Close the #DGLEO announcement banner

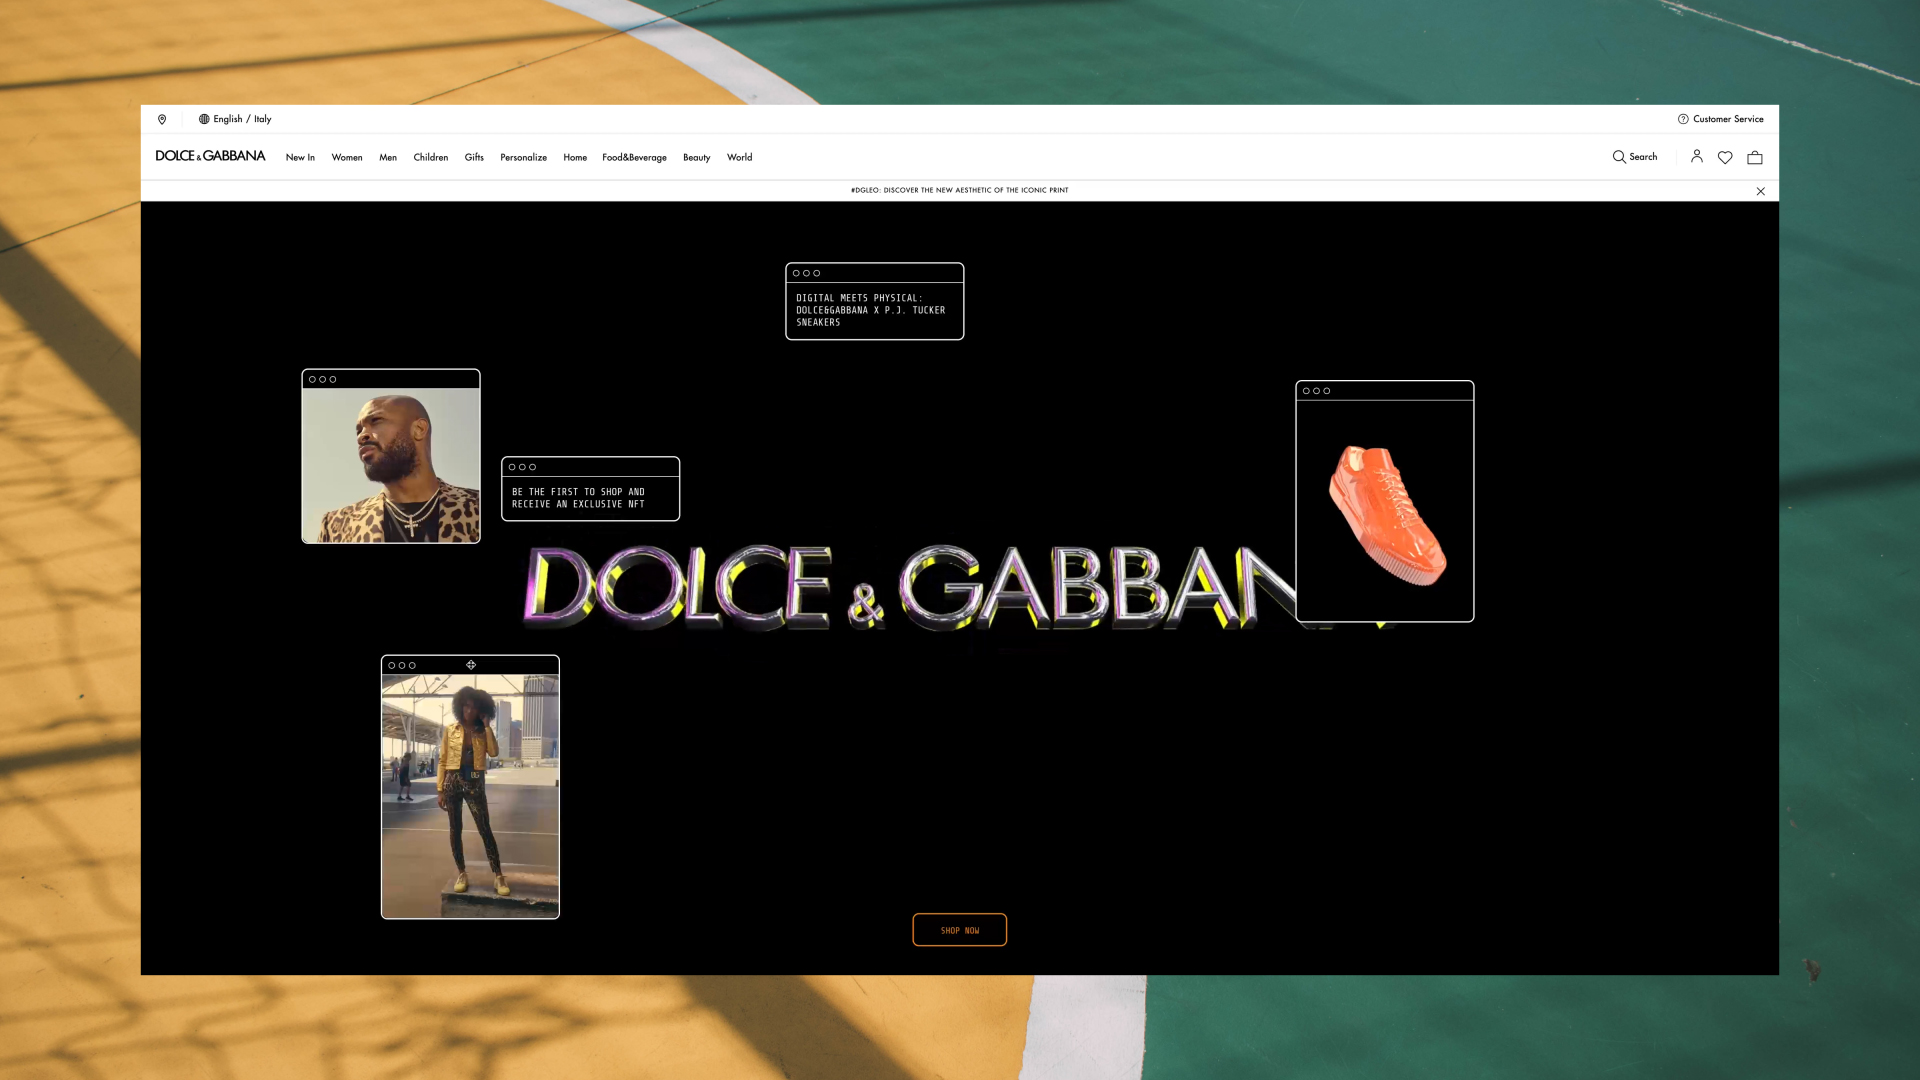click(x=1761, y=191)
